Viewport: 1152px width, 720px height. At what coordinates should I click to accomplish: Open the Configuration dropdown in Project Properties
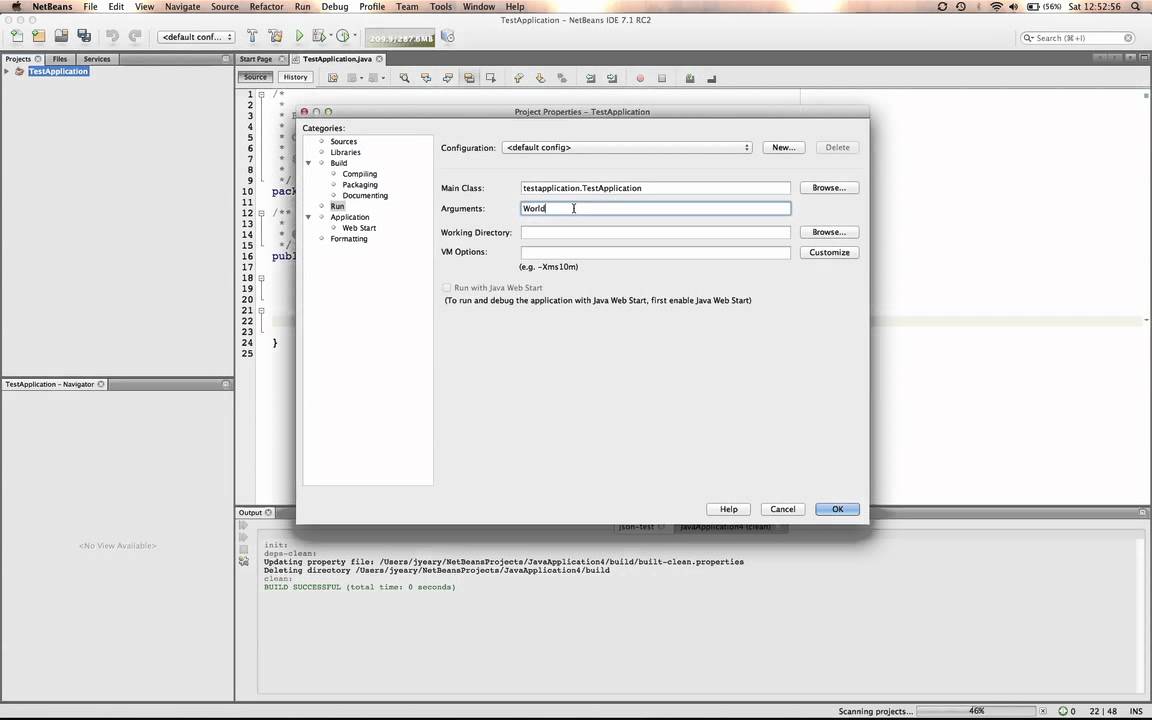(627, 148)
